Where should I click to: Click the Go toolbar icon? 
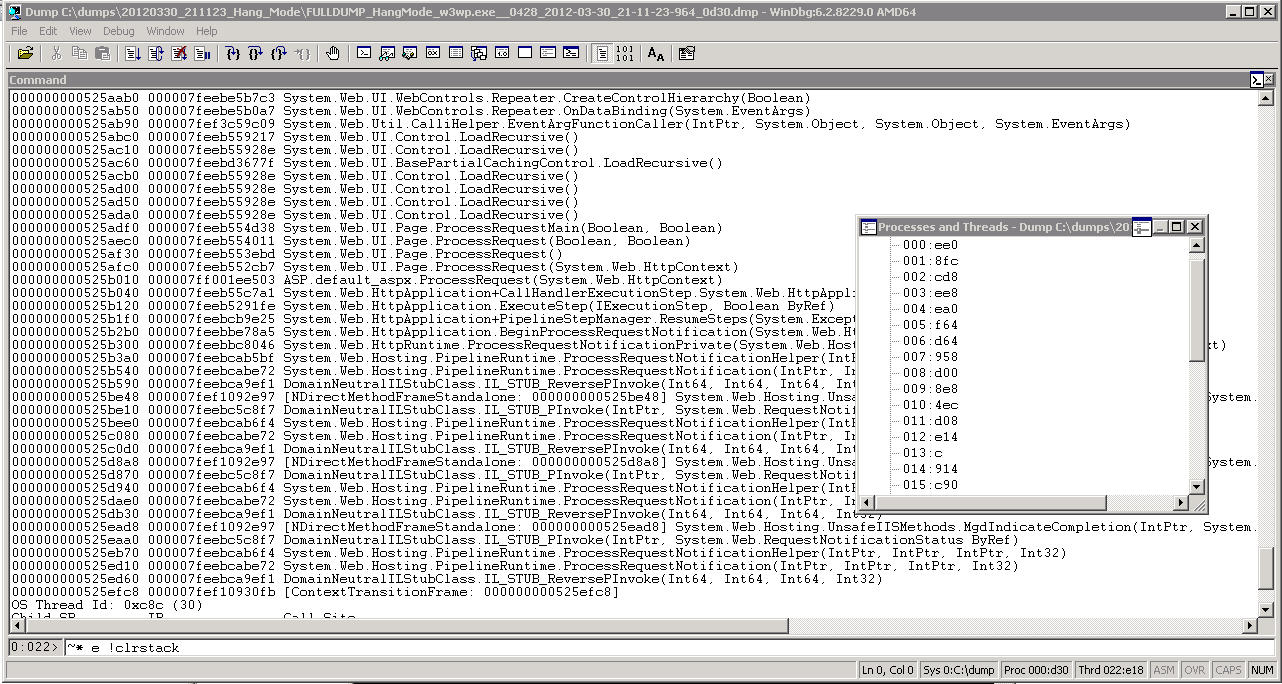pos(133,53)
